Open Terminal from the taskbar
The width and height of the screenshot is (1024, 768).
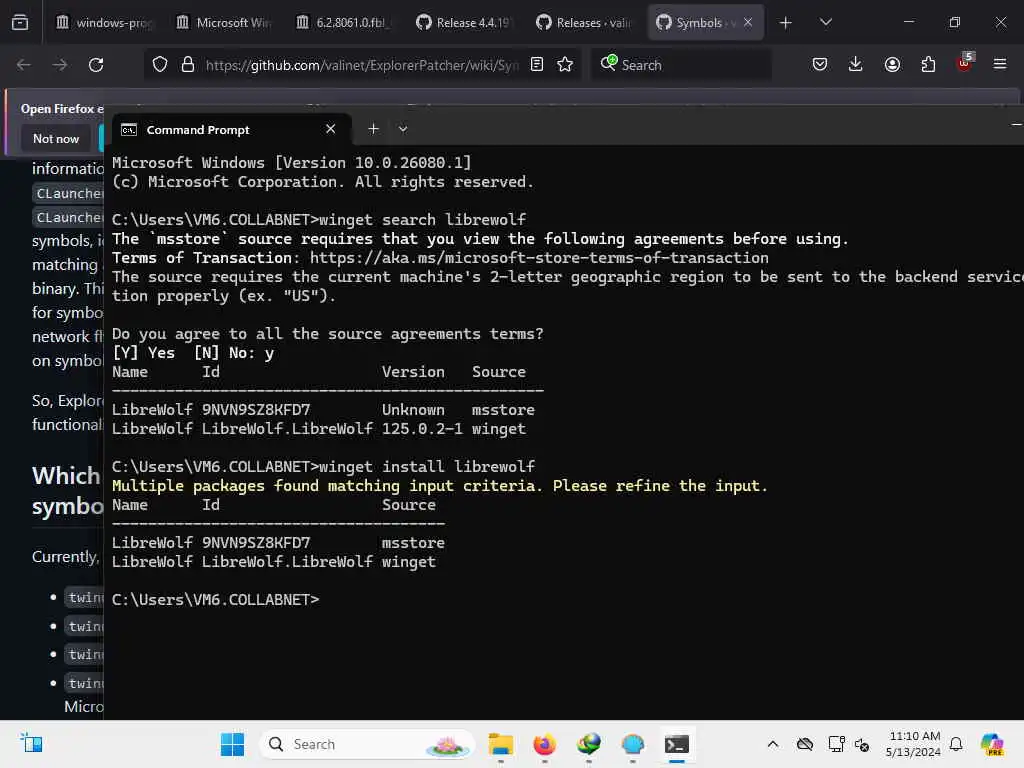point(677,744)
